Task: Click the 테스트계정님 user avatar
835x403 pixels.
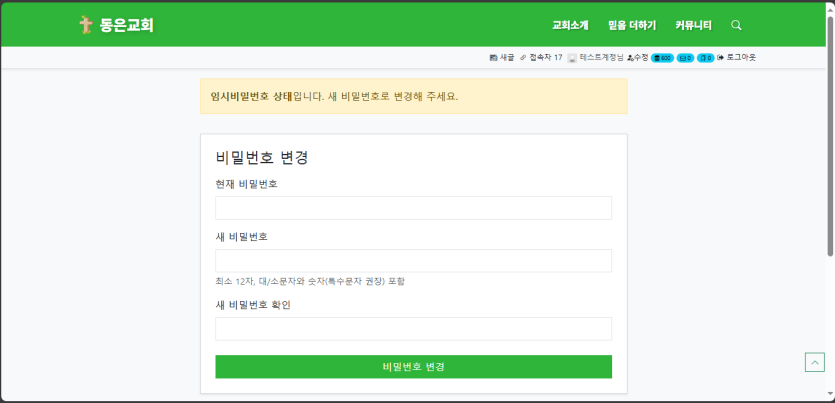Action: 572,58
